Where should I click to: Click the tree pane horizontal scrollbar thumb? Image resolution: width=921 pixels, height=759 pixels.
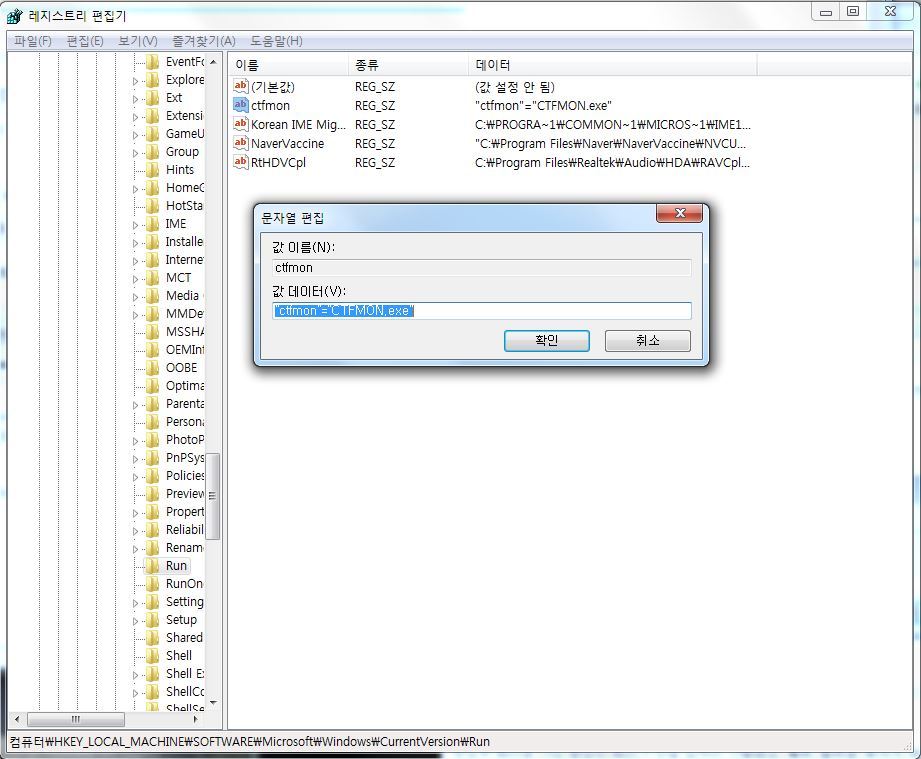pos(75,720)
